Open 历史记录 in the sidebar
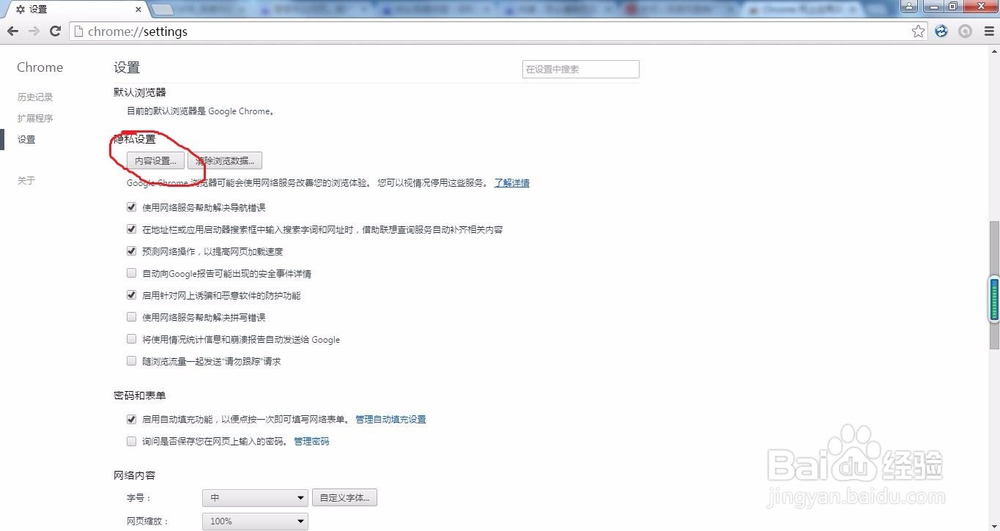1000x531 pixels. 35,97
